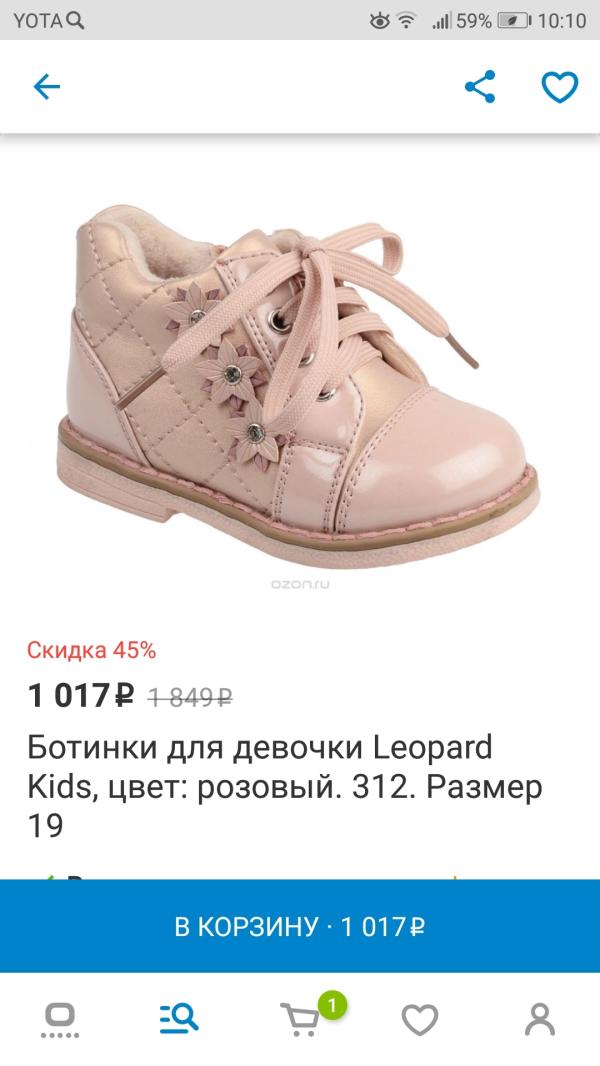Screen dimensions: 600x1066
Task: Click the В КОРЗИНУ add-to-cart button
Action: [x=300, y=926]
